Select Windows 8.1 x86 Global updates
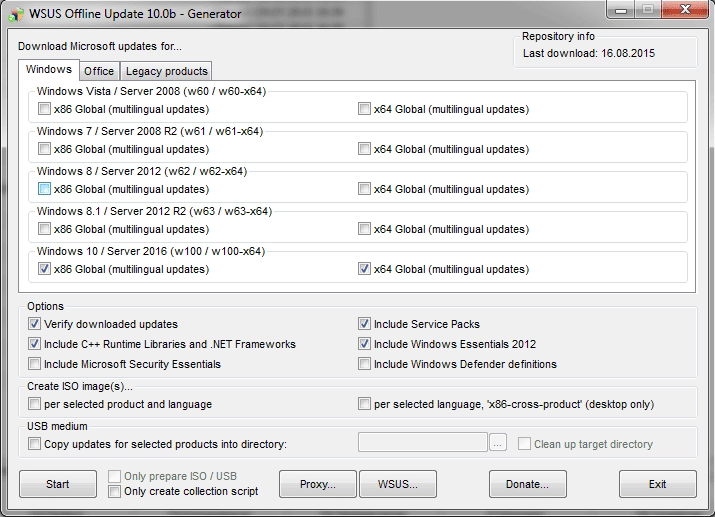The width and height of the screenshot is (715, 517). pos(44,229)
